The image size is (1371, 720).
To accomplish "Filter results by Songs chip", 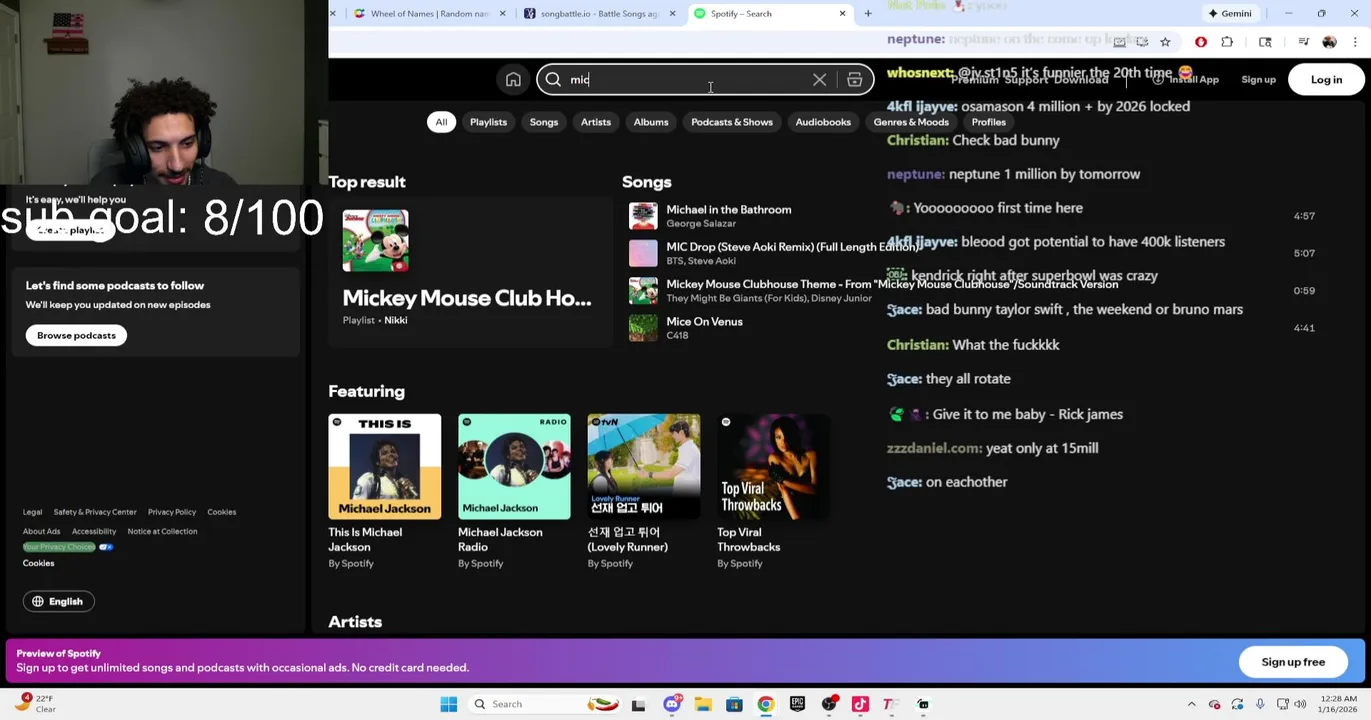I will (x=544, y=122).
